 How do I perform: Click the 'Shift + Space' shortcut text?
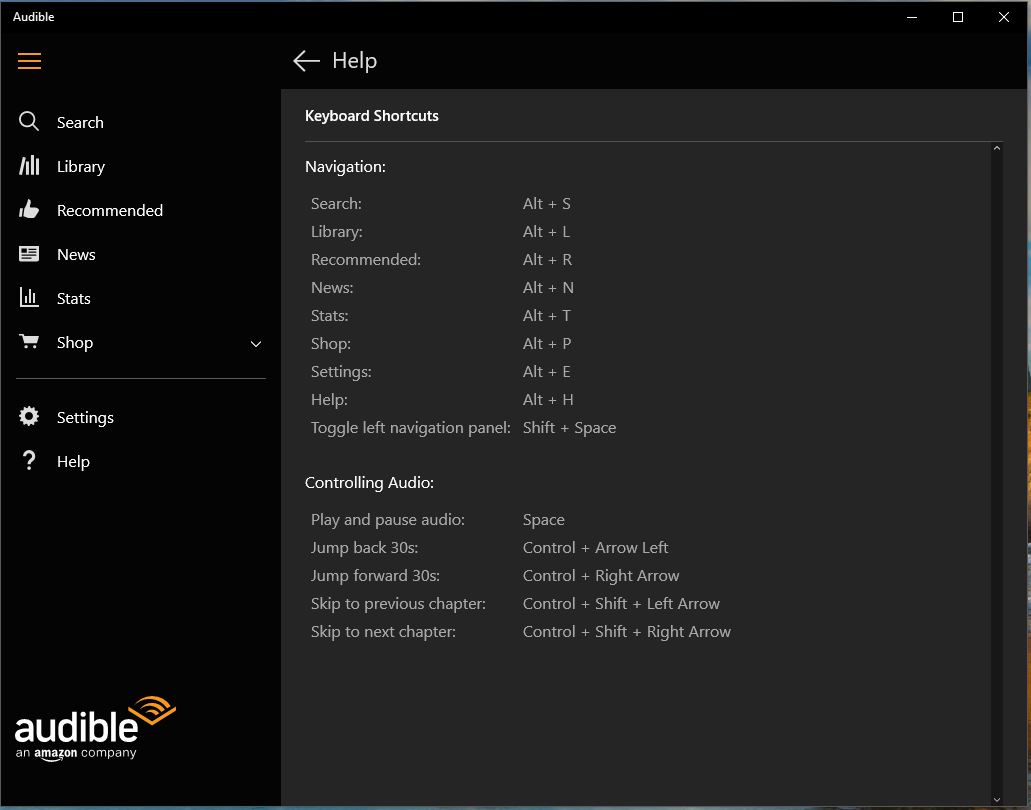point(569,428)
